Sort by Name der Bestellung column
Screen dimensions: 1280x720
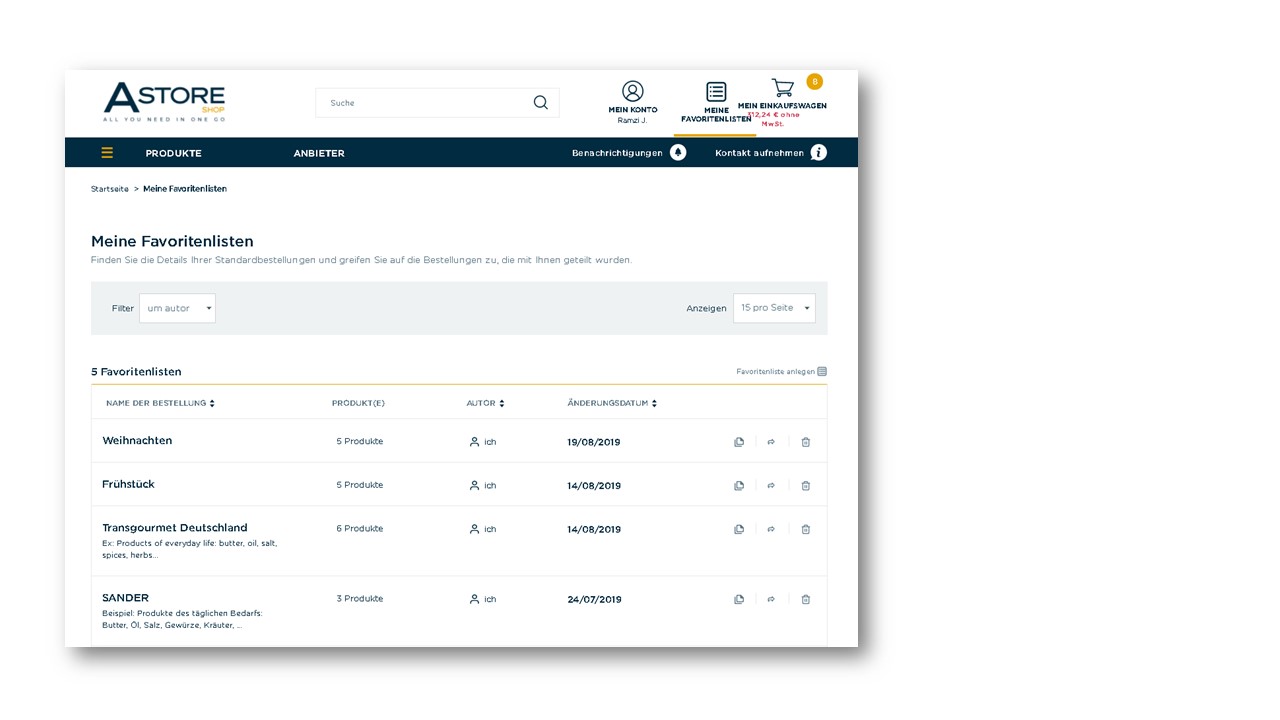coord(160,404)
